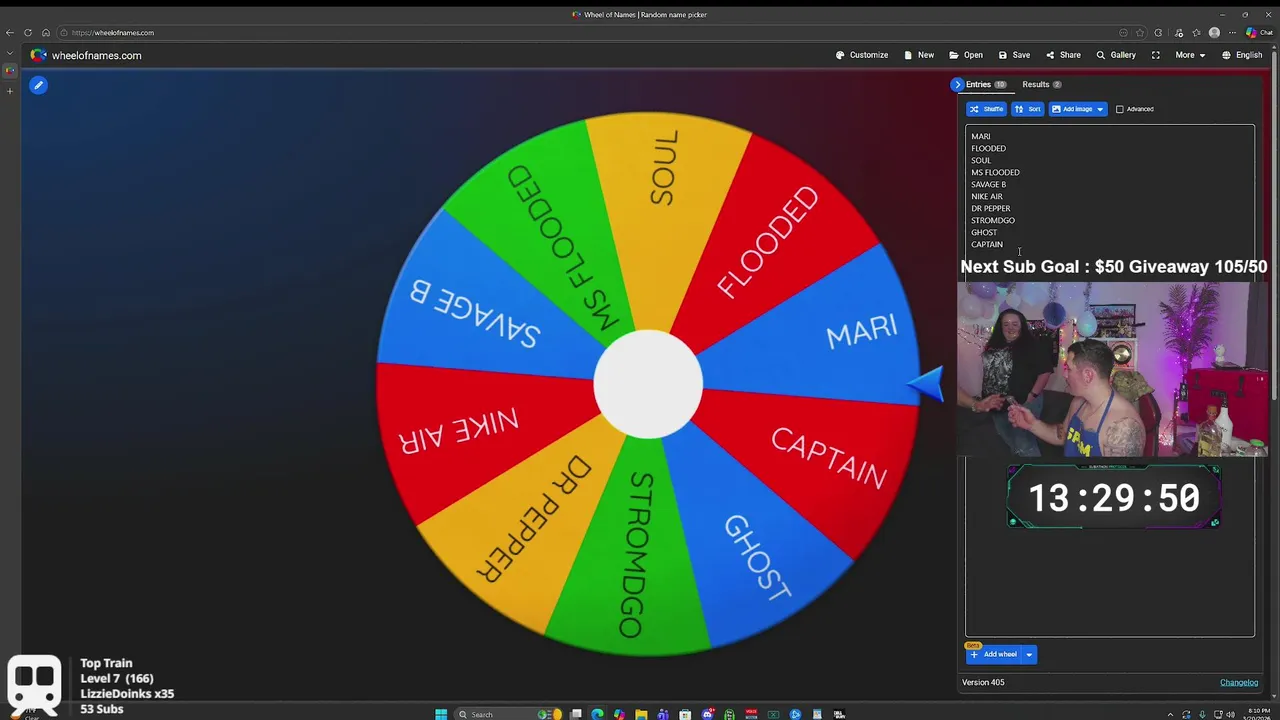Sort the entries
The width and height of the screenshot is (1280, 720).
1027,109
